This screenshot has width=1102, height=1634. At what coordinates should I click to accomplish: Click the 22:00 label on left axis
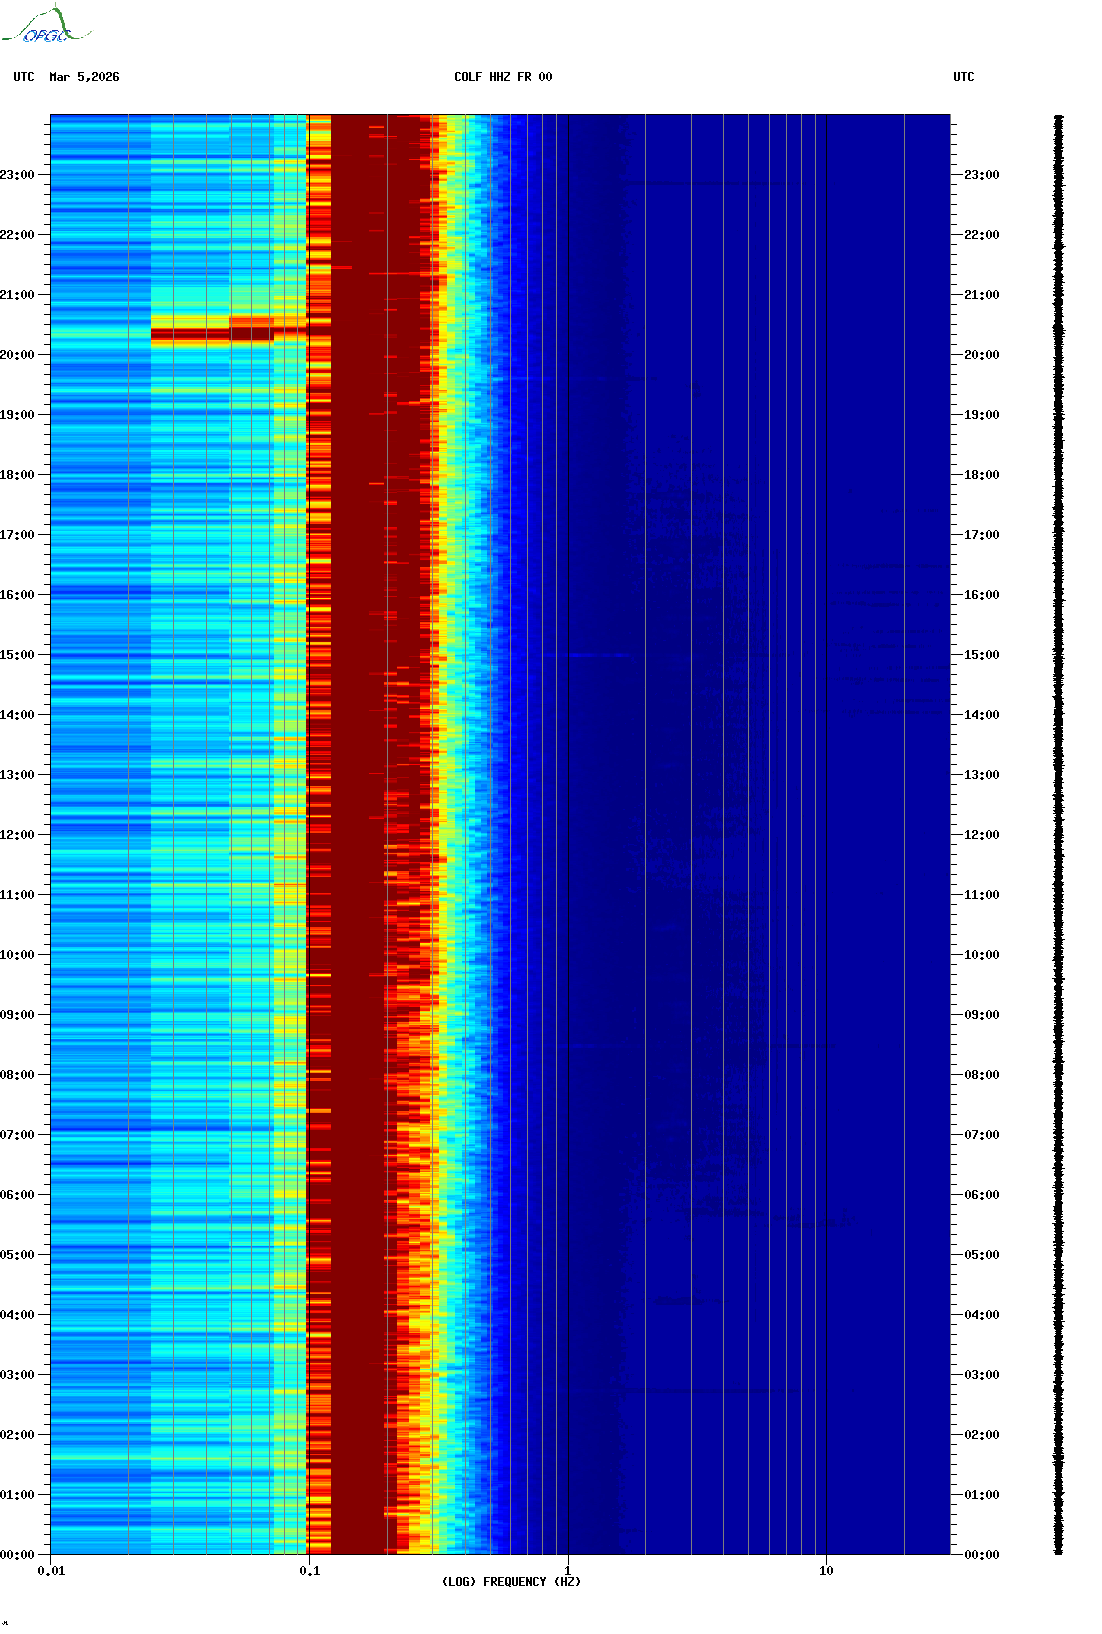(17, 235)
